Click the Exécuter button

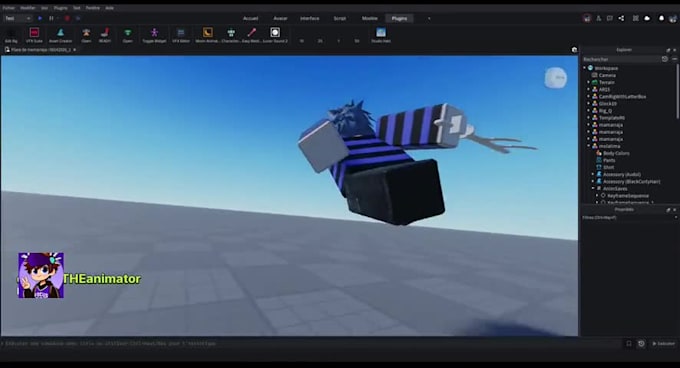(664, 344)
